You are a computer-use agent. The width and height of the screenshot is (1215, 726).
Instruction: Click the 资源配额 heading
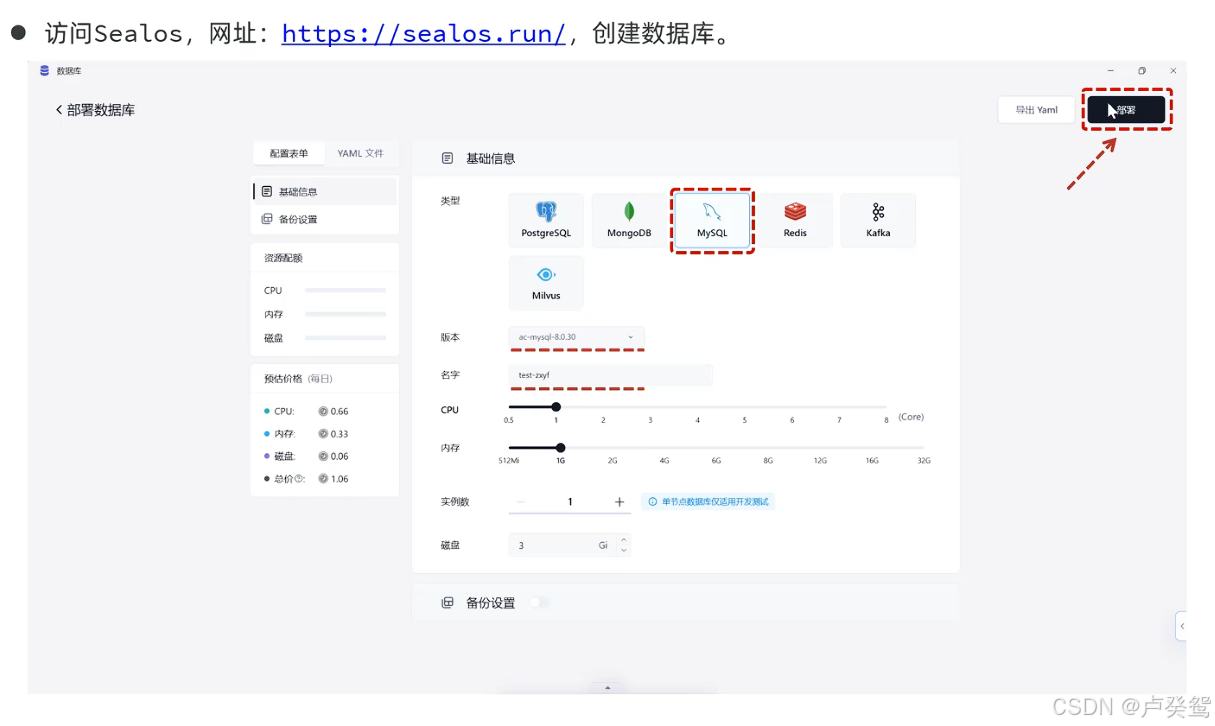click(283, 258)
